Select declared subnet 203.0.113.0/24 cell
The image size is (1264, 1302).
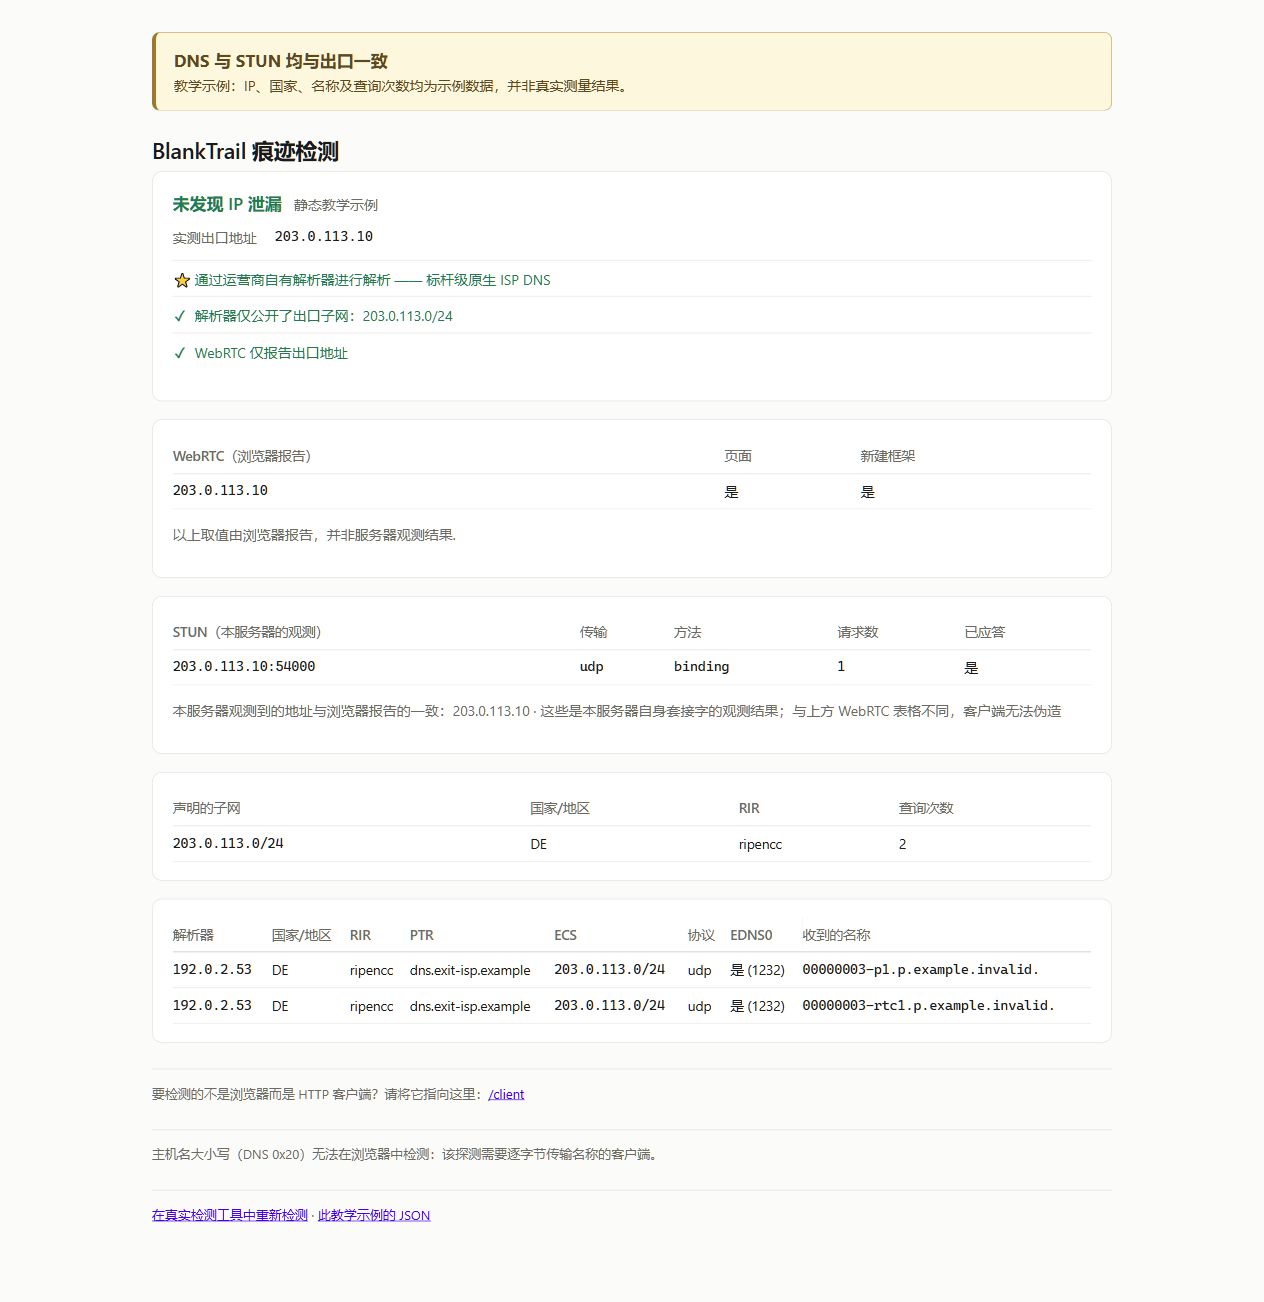[x=228, y=844]
